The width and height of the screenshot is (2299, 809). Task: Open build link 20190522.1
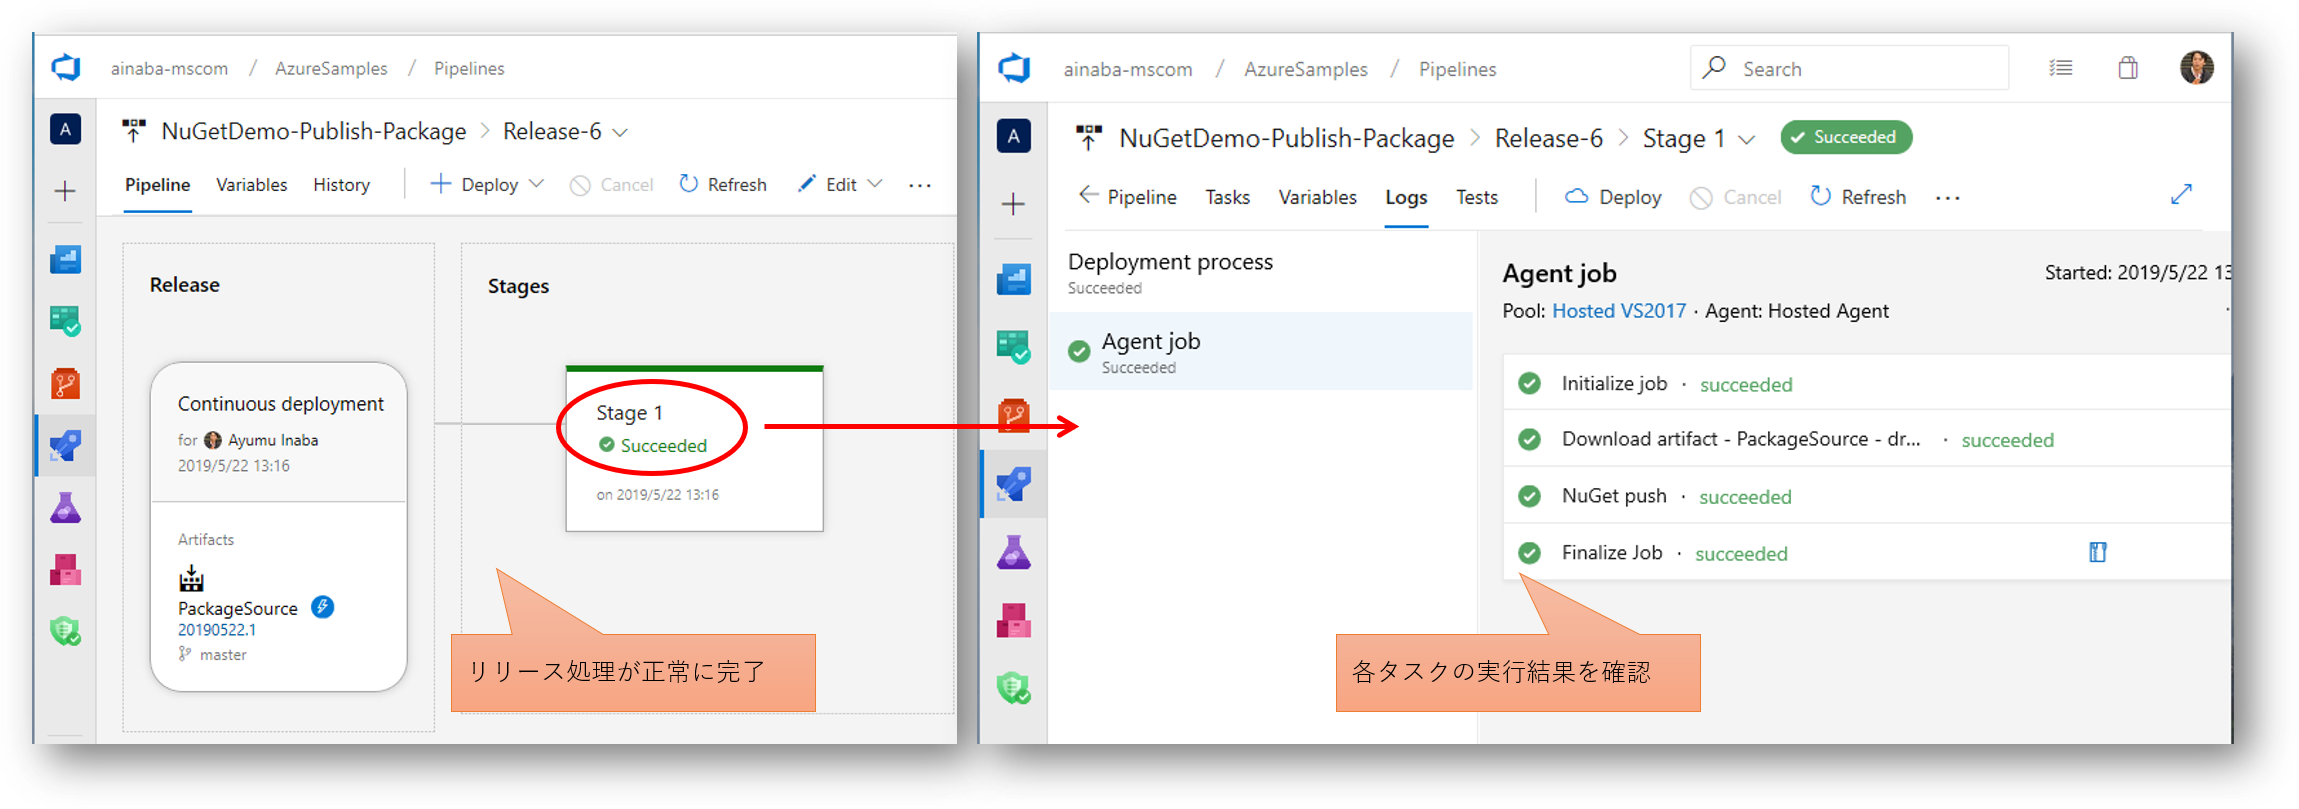click(217, 630)
